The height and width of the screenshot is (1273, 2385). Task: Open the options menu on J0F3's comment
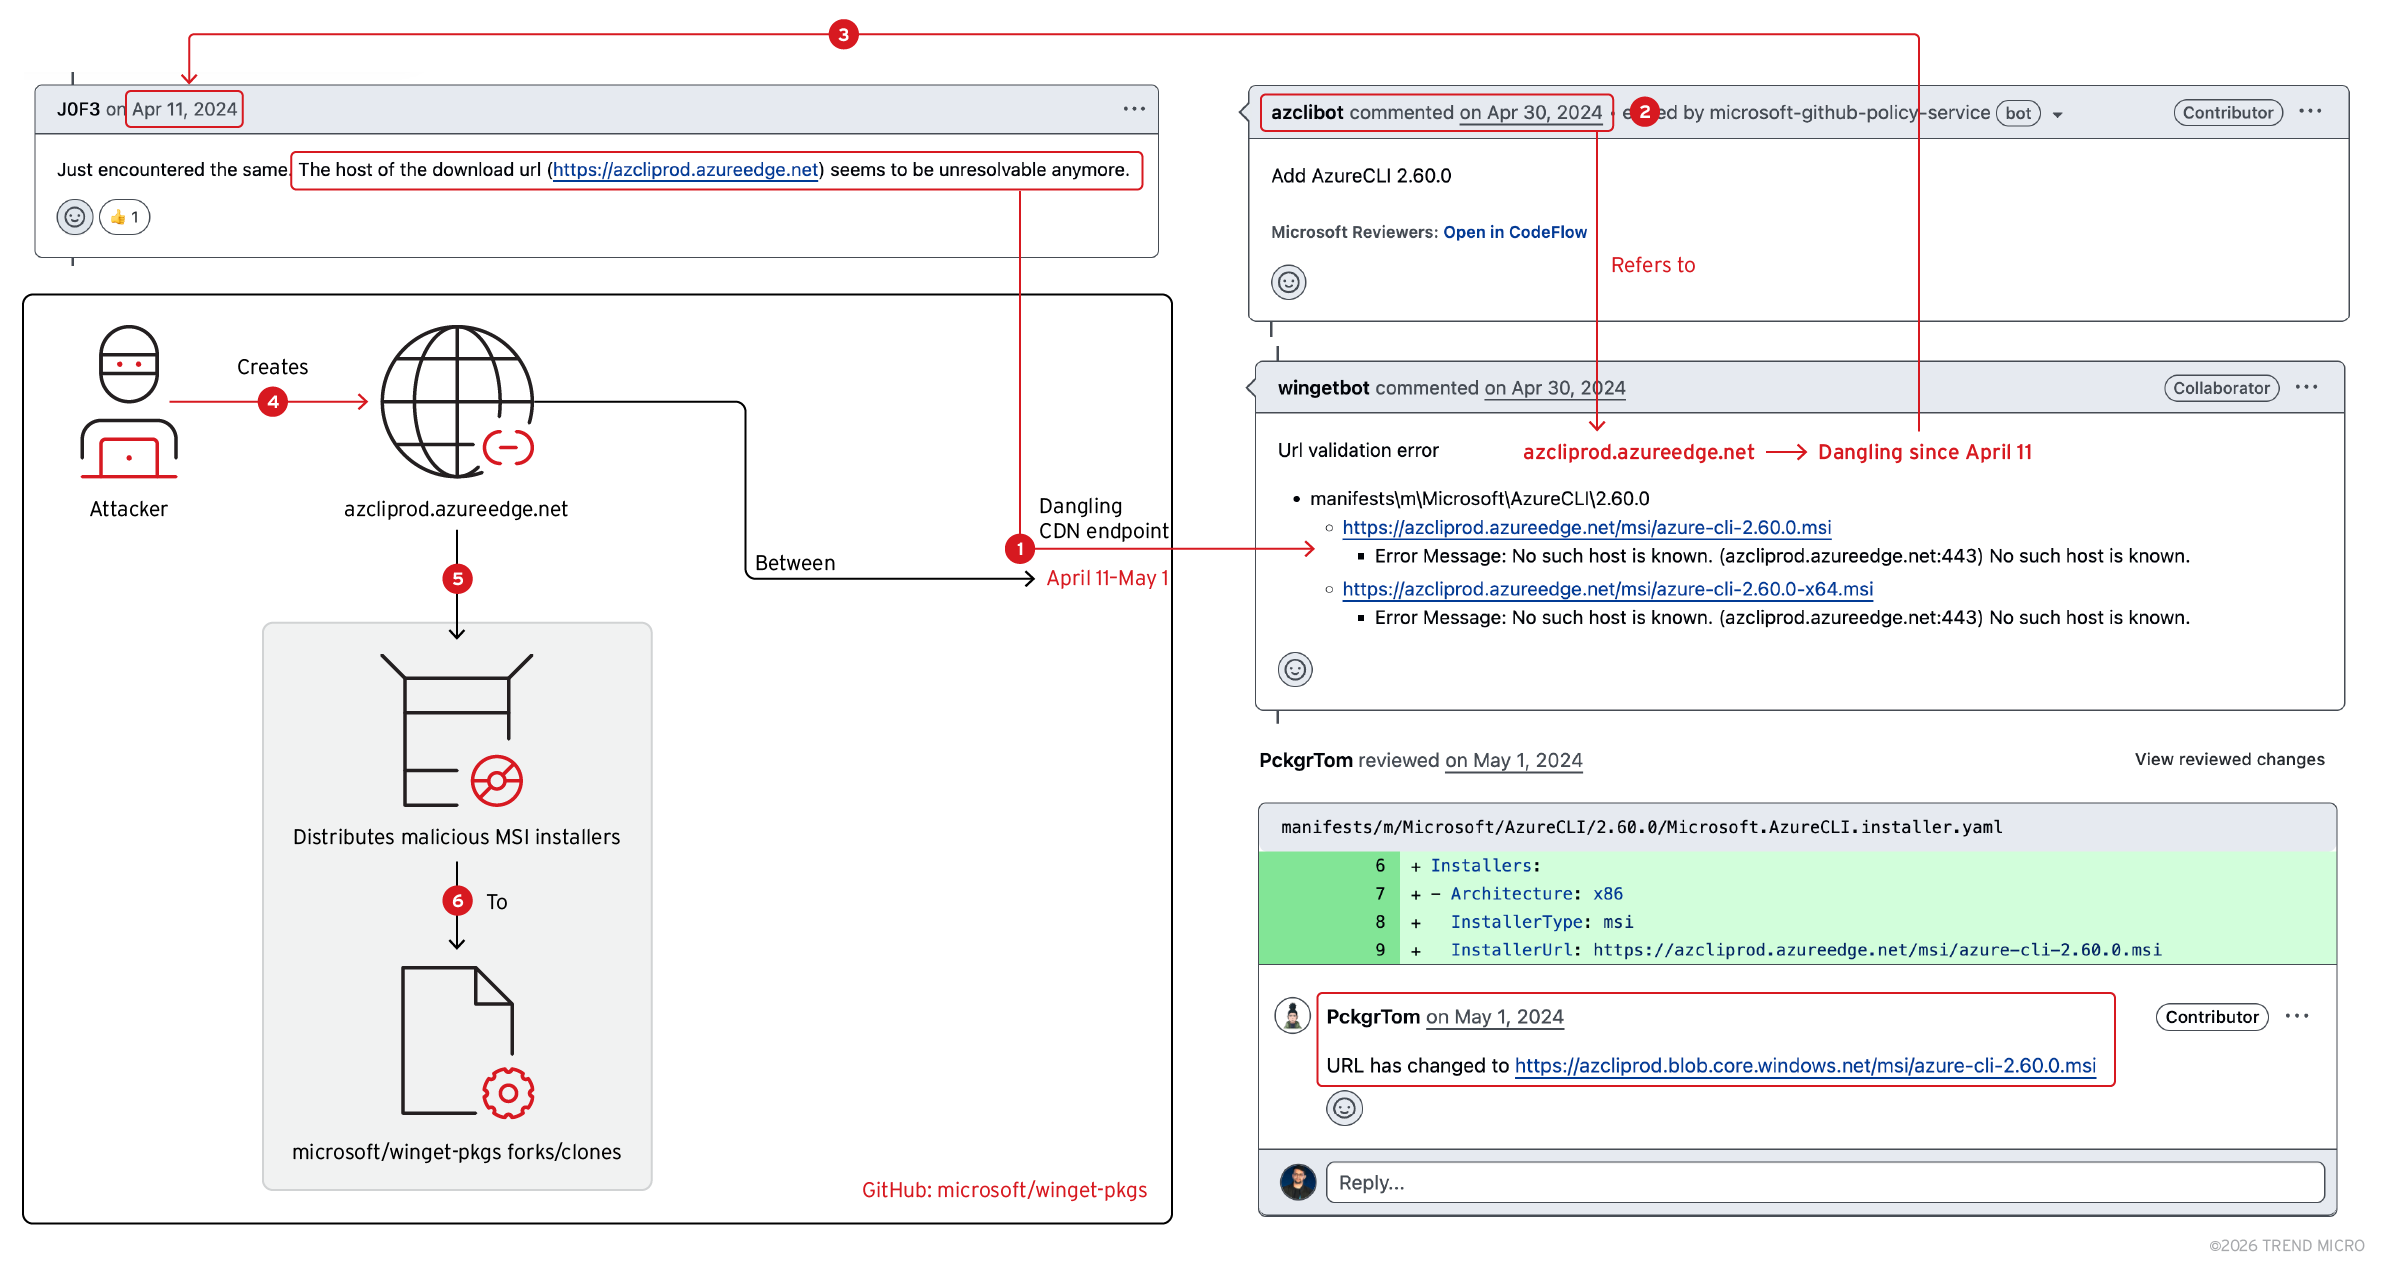[x=1133, y=109]
